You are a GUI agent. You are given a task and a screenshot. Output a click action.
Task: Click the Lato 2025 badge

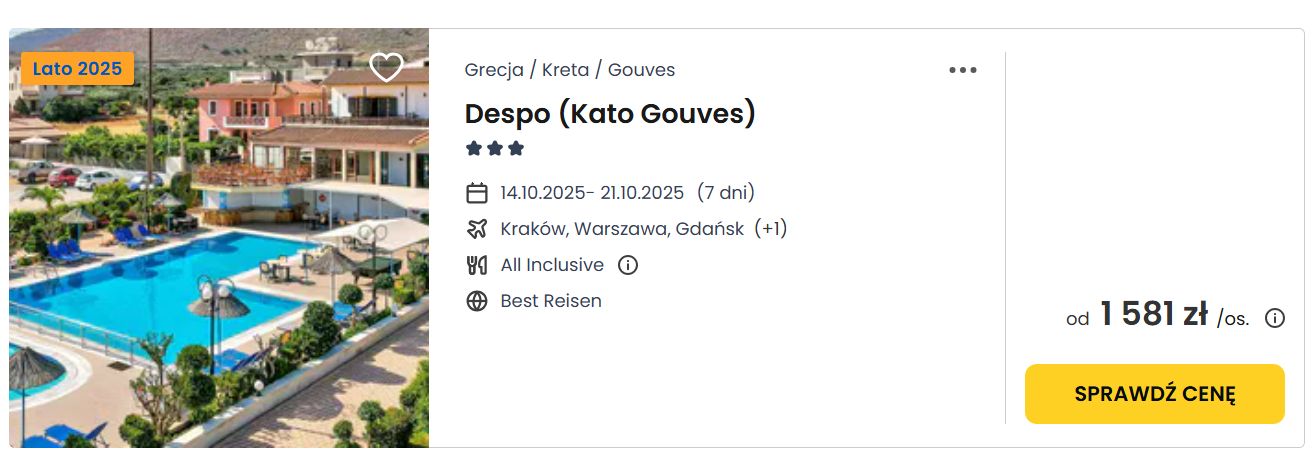(x=77, y=69)
